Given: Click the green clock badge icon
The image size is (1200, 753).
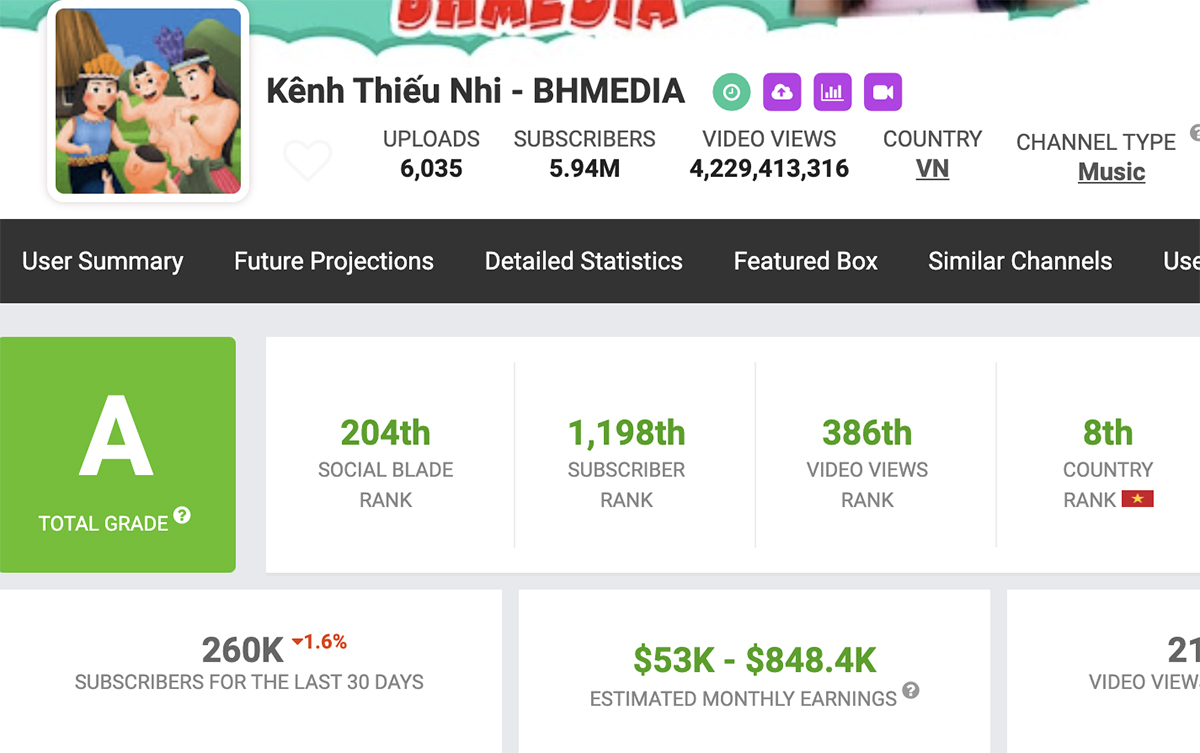Looking at the screenshot, I should [732, 92].
